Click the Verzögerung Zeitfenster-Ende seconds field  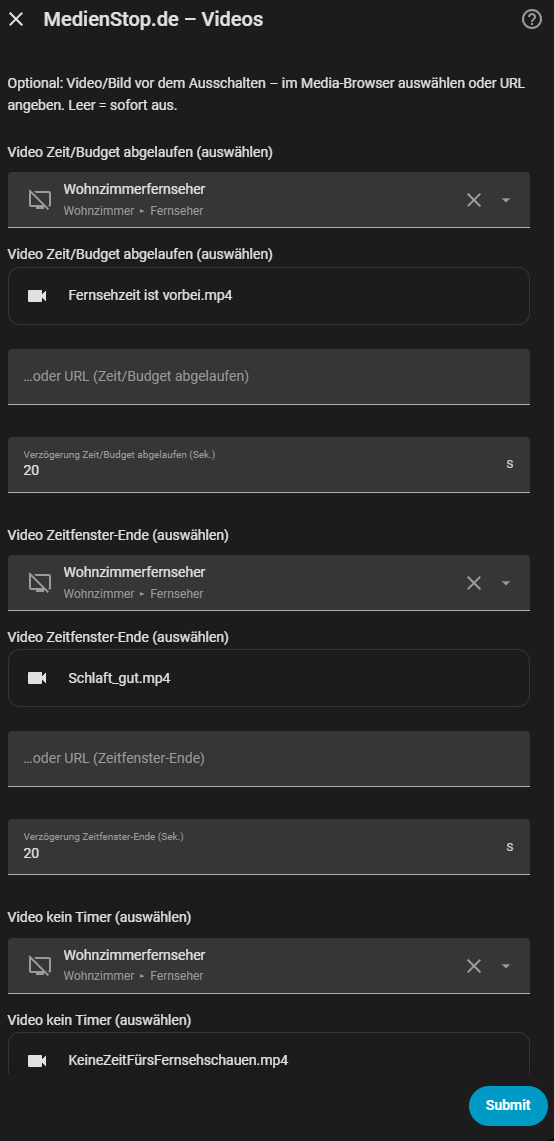coord(269,846)
